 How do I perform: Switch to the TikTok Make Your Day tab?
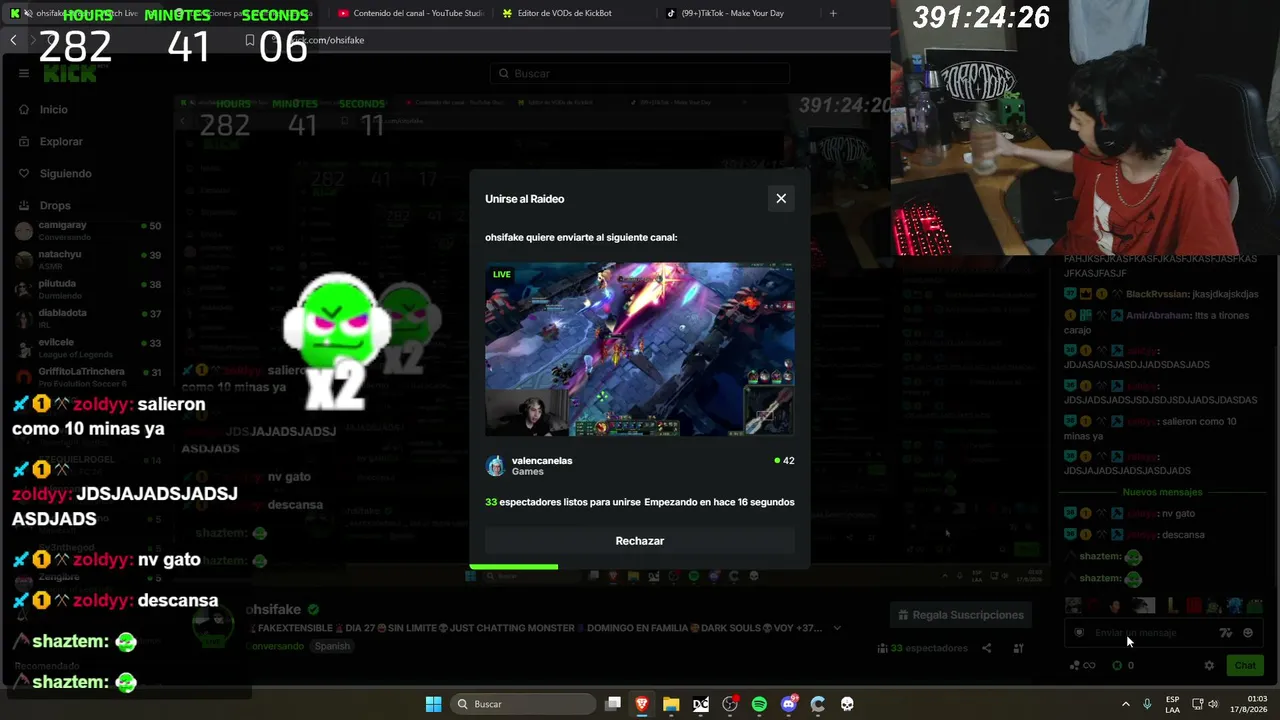point(740,13)
